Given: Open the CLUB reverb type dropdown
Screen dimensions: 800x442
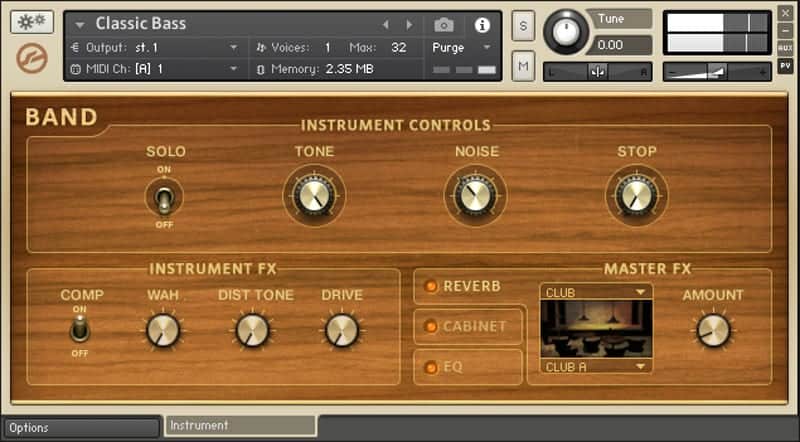Looking at the screenshot, I should 595,292.
